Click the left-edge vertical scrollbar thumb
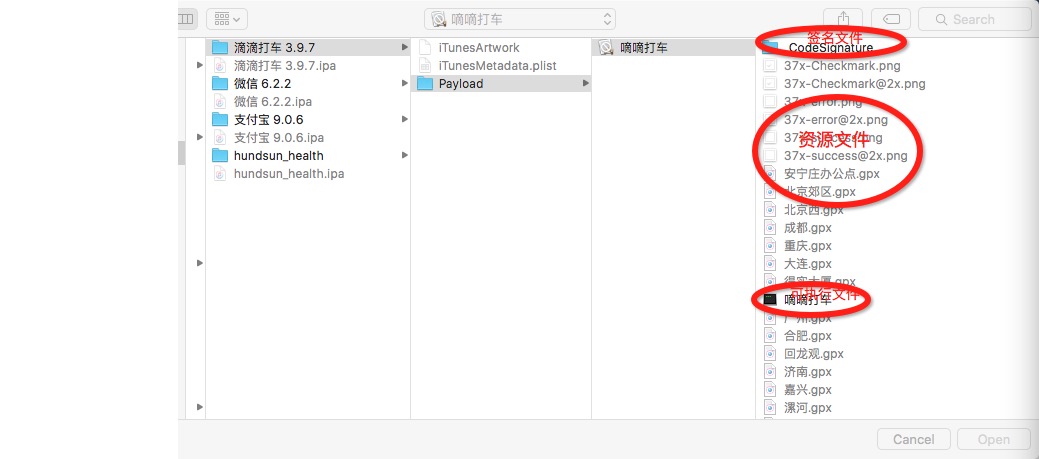Image resolution: width=1039 pixels, height=459 pixels. click(x=182, y=153)
